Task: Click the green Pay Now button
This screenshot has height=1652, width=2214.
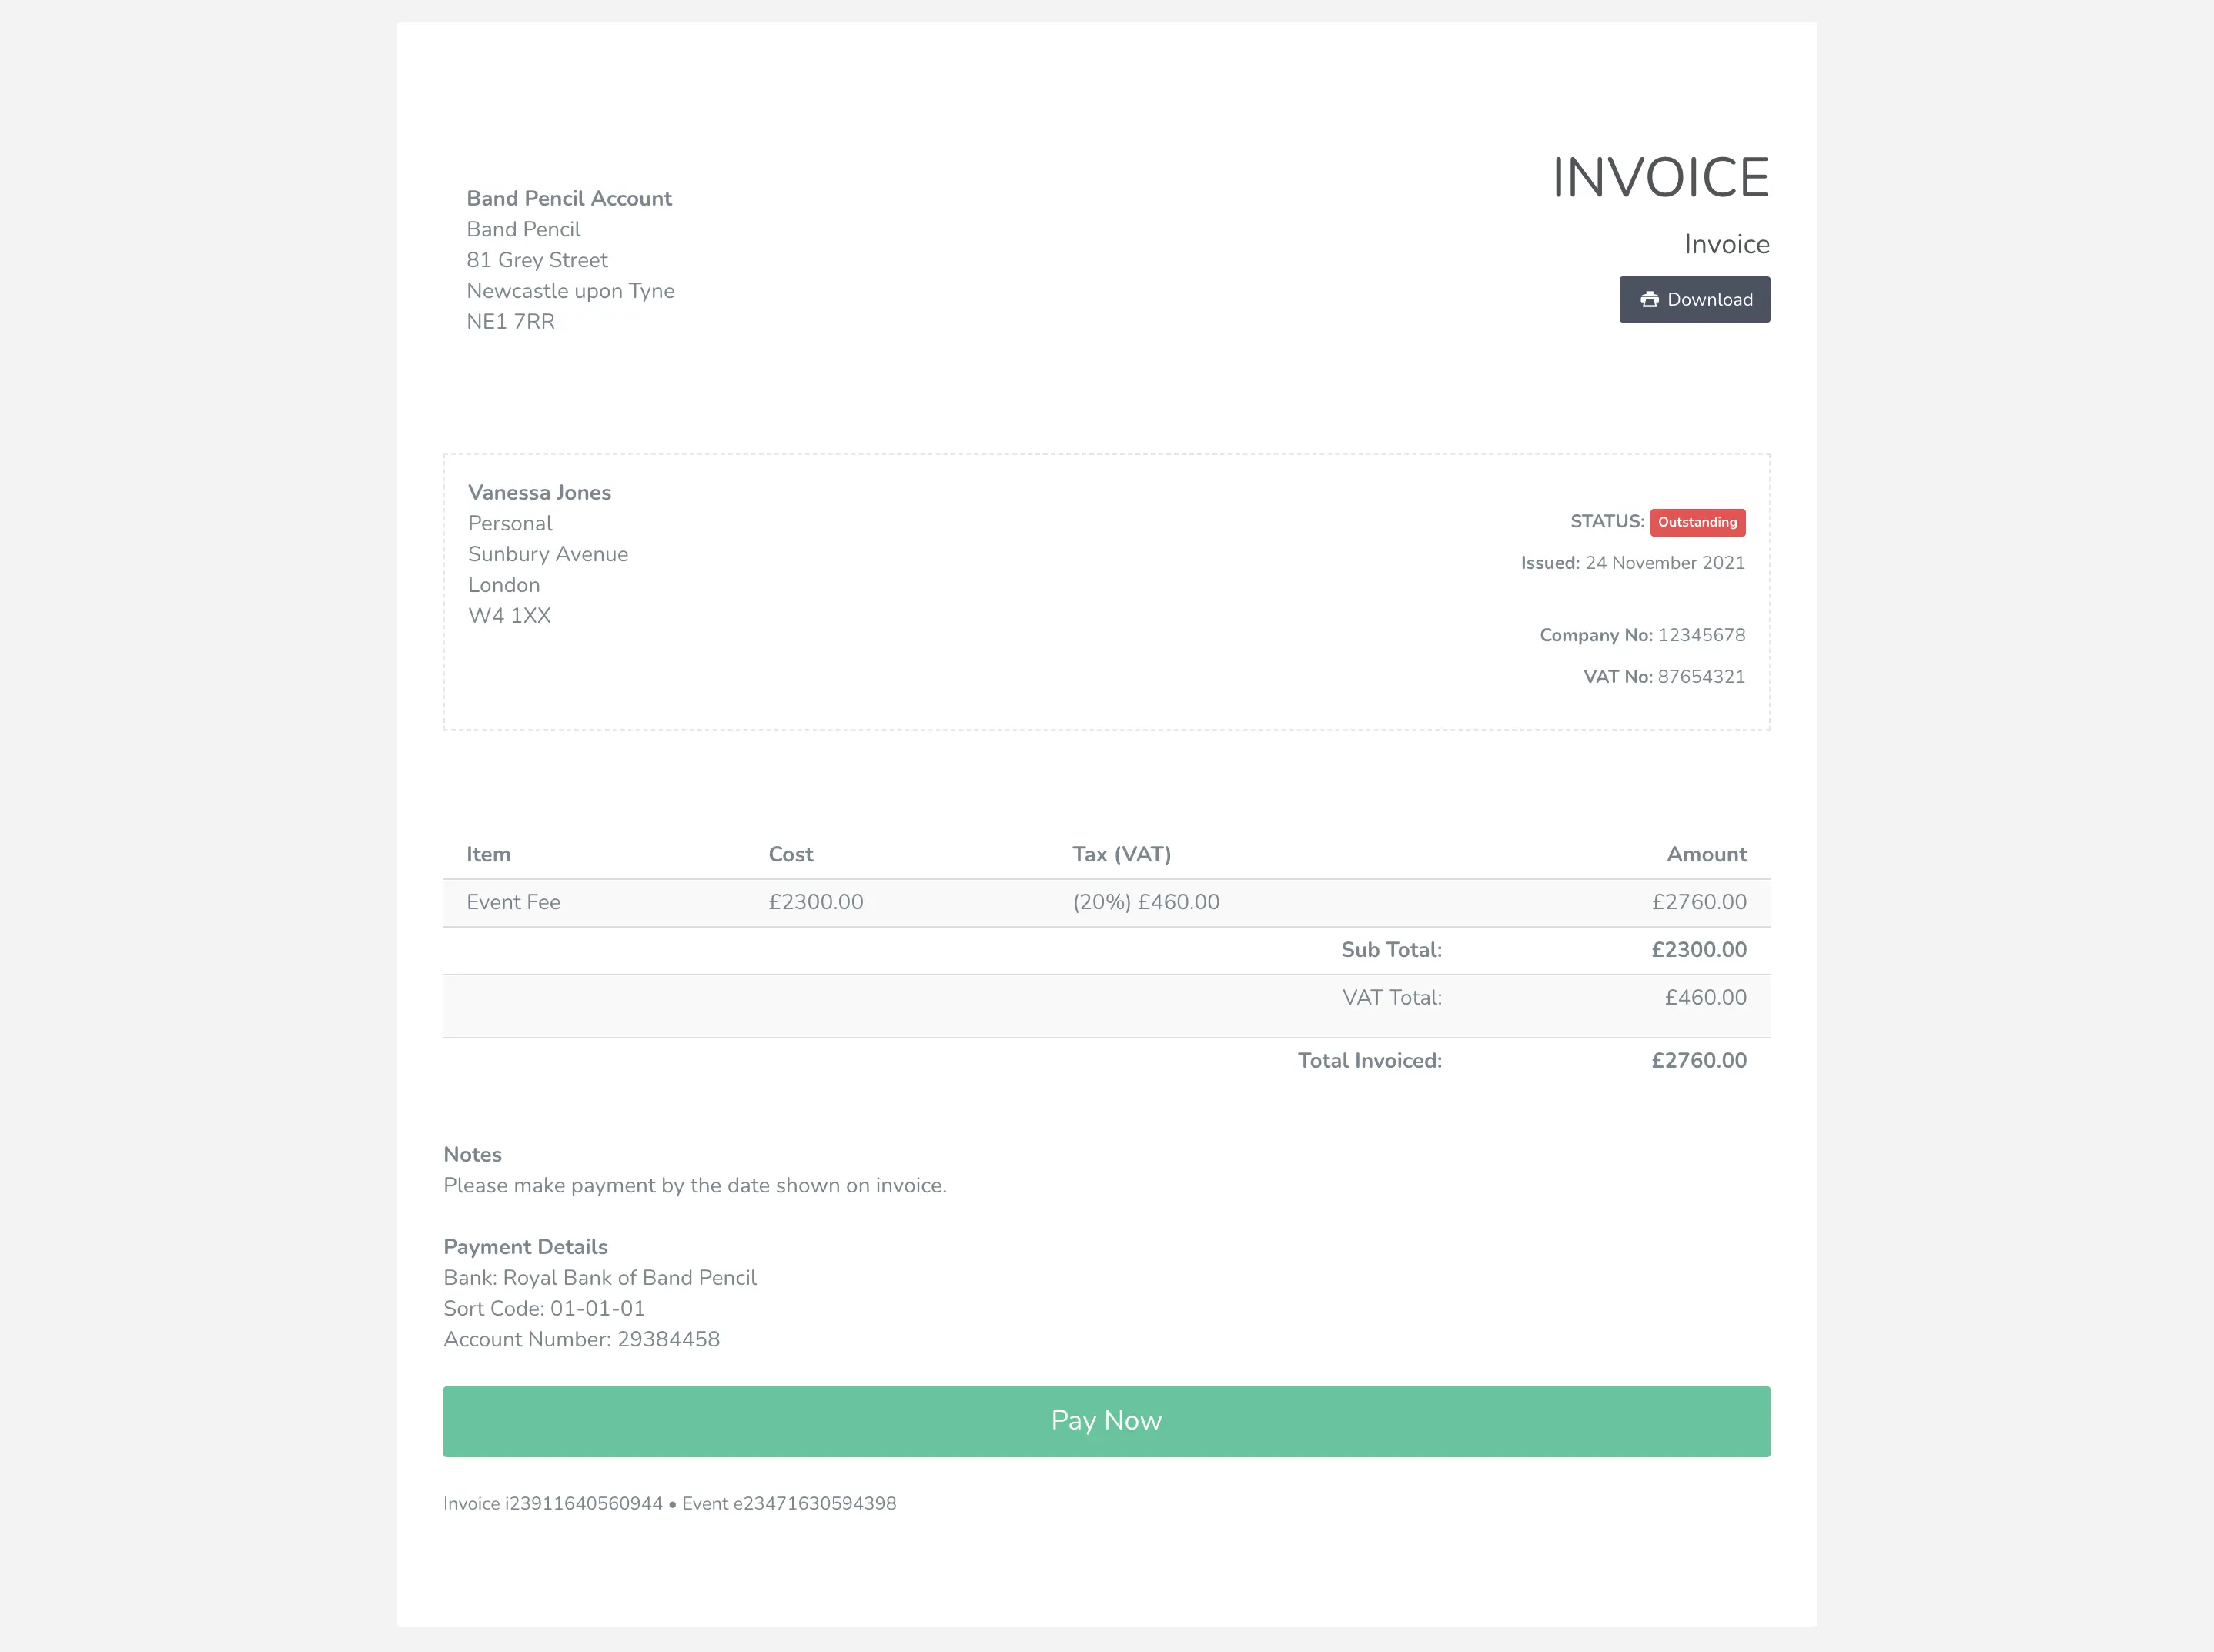Action: [x=1106, y=1421]
